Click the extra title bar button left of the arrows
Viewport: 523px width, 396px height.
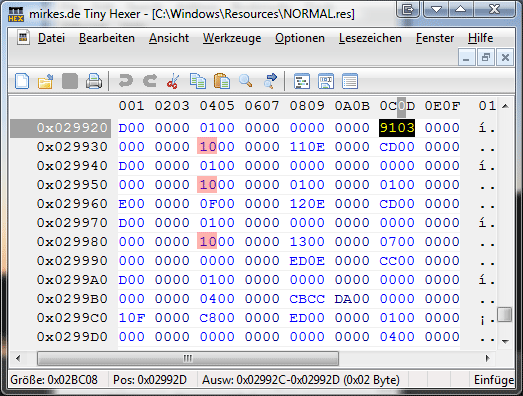408,9
